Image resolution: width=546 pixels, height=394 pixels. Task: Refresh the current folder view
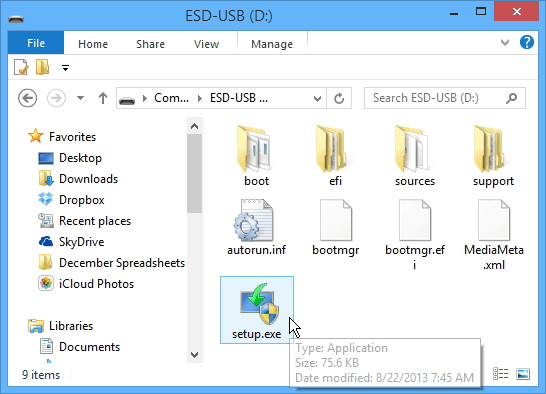[339, 99]
